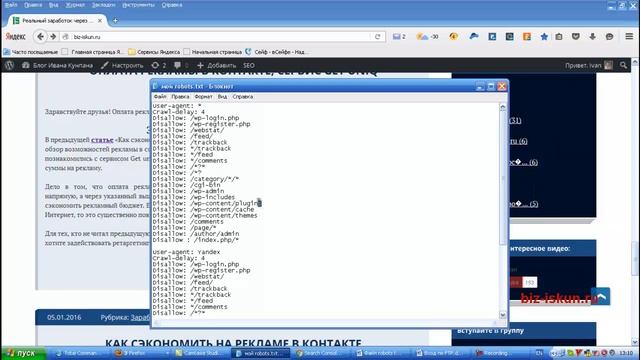Image resolution: width=640 pixels, height=360 pixels.
Task: Switch to Camtasia Studio in the taskbar
Action: coord(202,353)
